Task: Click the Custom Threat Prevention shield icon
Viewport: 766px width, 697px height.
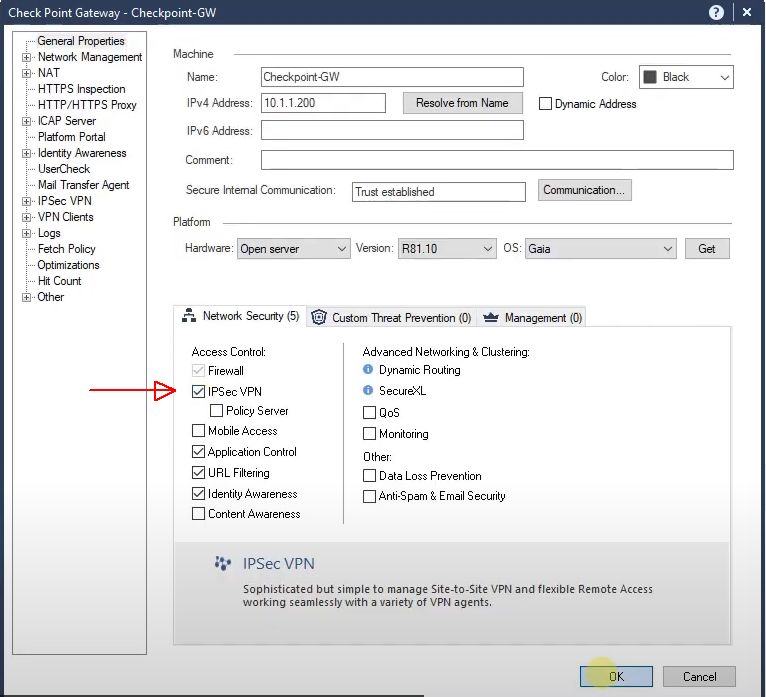Action: coord(319,317)
